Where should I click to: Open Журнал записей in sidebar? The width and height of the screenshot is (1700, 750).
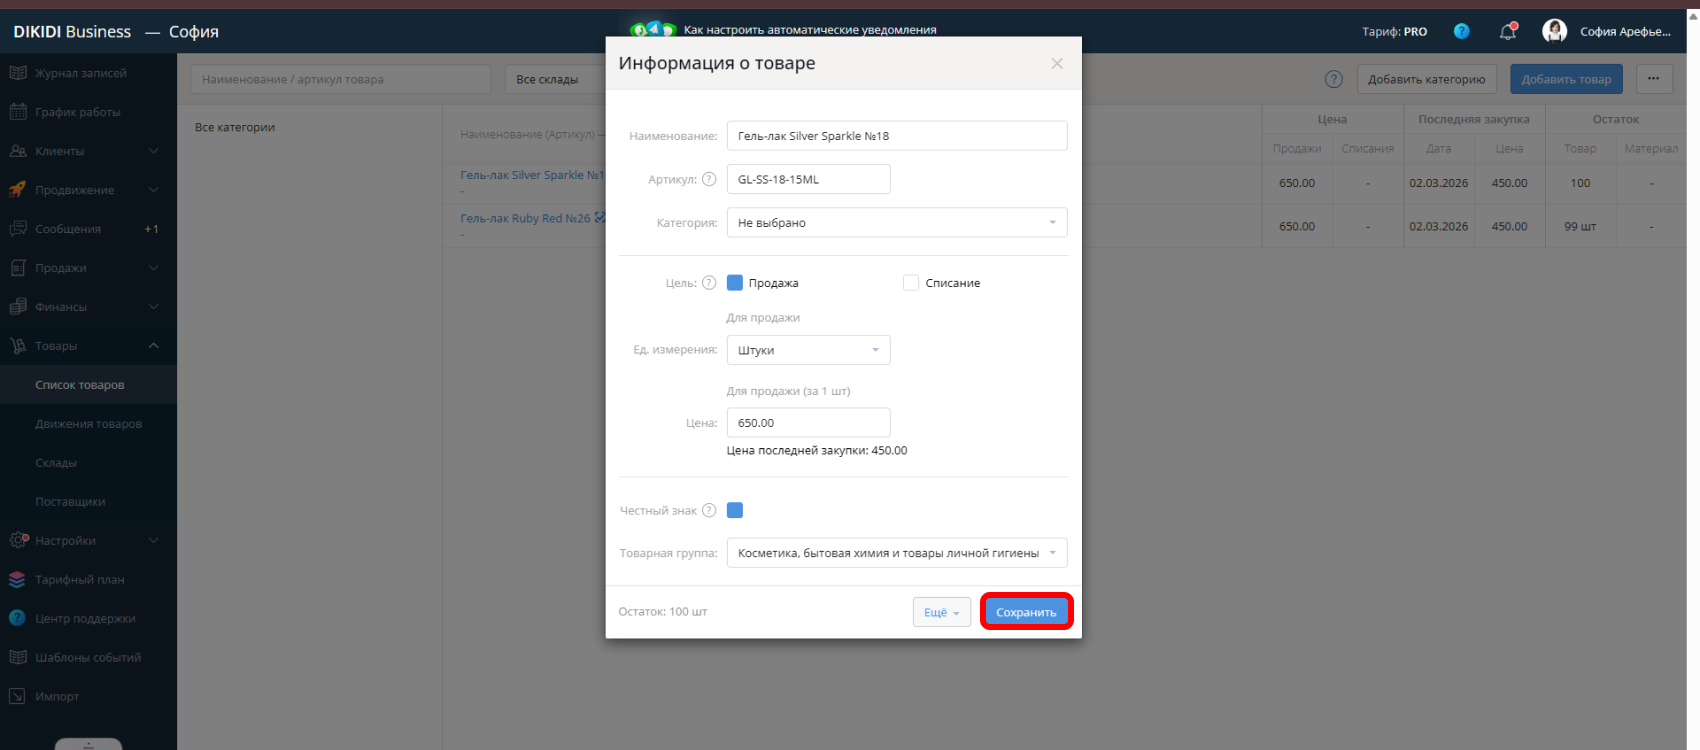click(x=80, y=73)
